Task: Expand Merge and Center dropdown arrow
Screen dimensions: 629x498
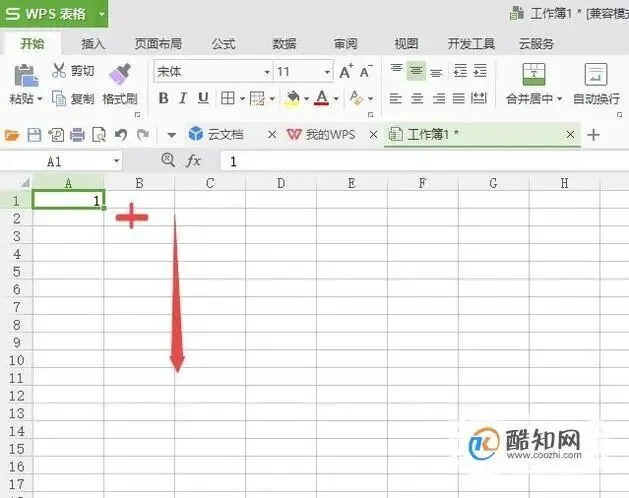Action: pos(560,99)
